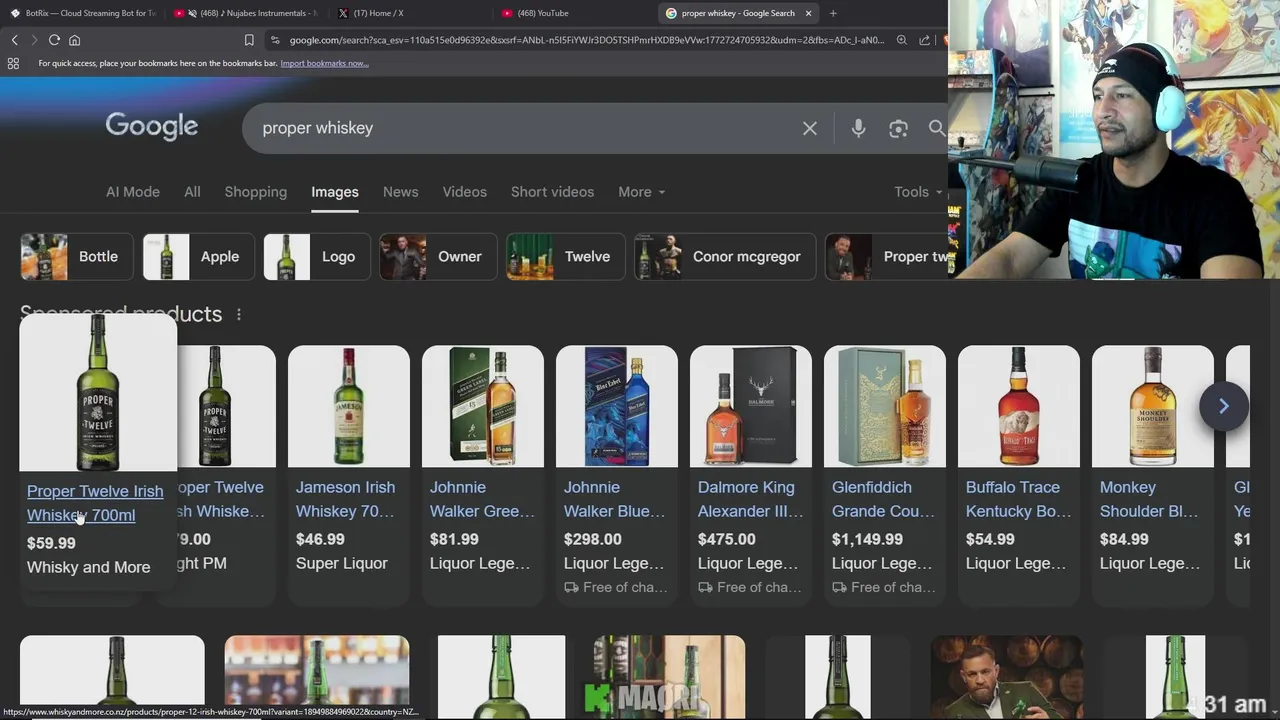Image resolution: width=1280 pixels, height=720 pixels.
Task: Open the AI Mode search tab
Action: coord(133,192)
